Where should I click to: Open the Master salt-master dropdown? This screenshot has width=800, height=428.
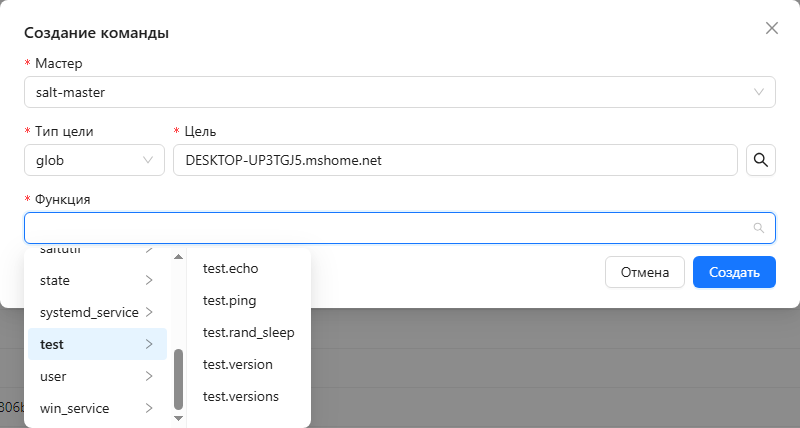pyautogui.click(x=399, y=92)
